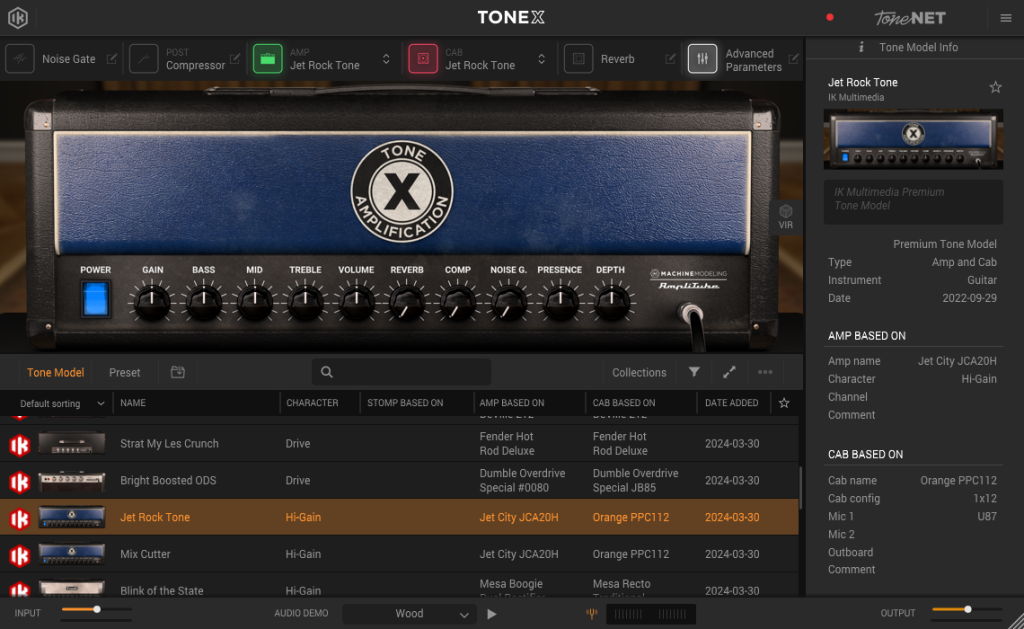Image resolution: width=1024 pixels, height=629 pixels.
Task: Switch to the Tone Model tab
Action: [56, 372]
